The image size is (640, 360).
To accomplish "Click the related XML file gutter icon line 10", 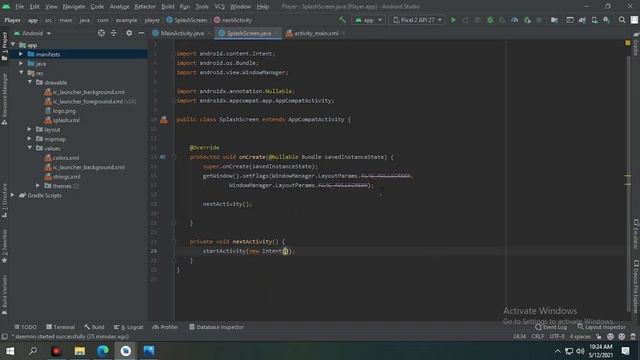I will click(164, 120).
